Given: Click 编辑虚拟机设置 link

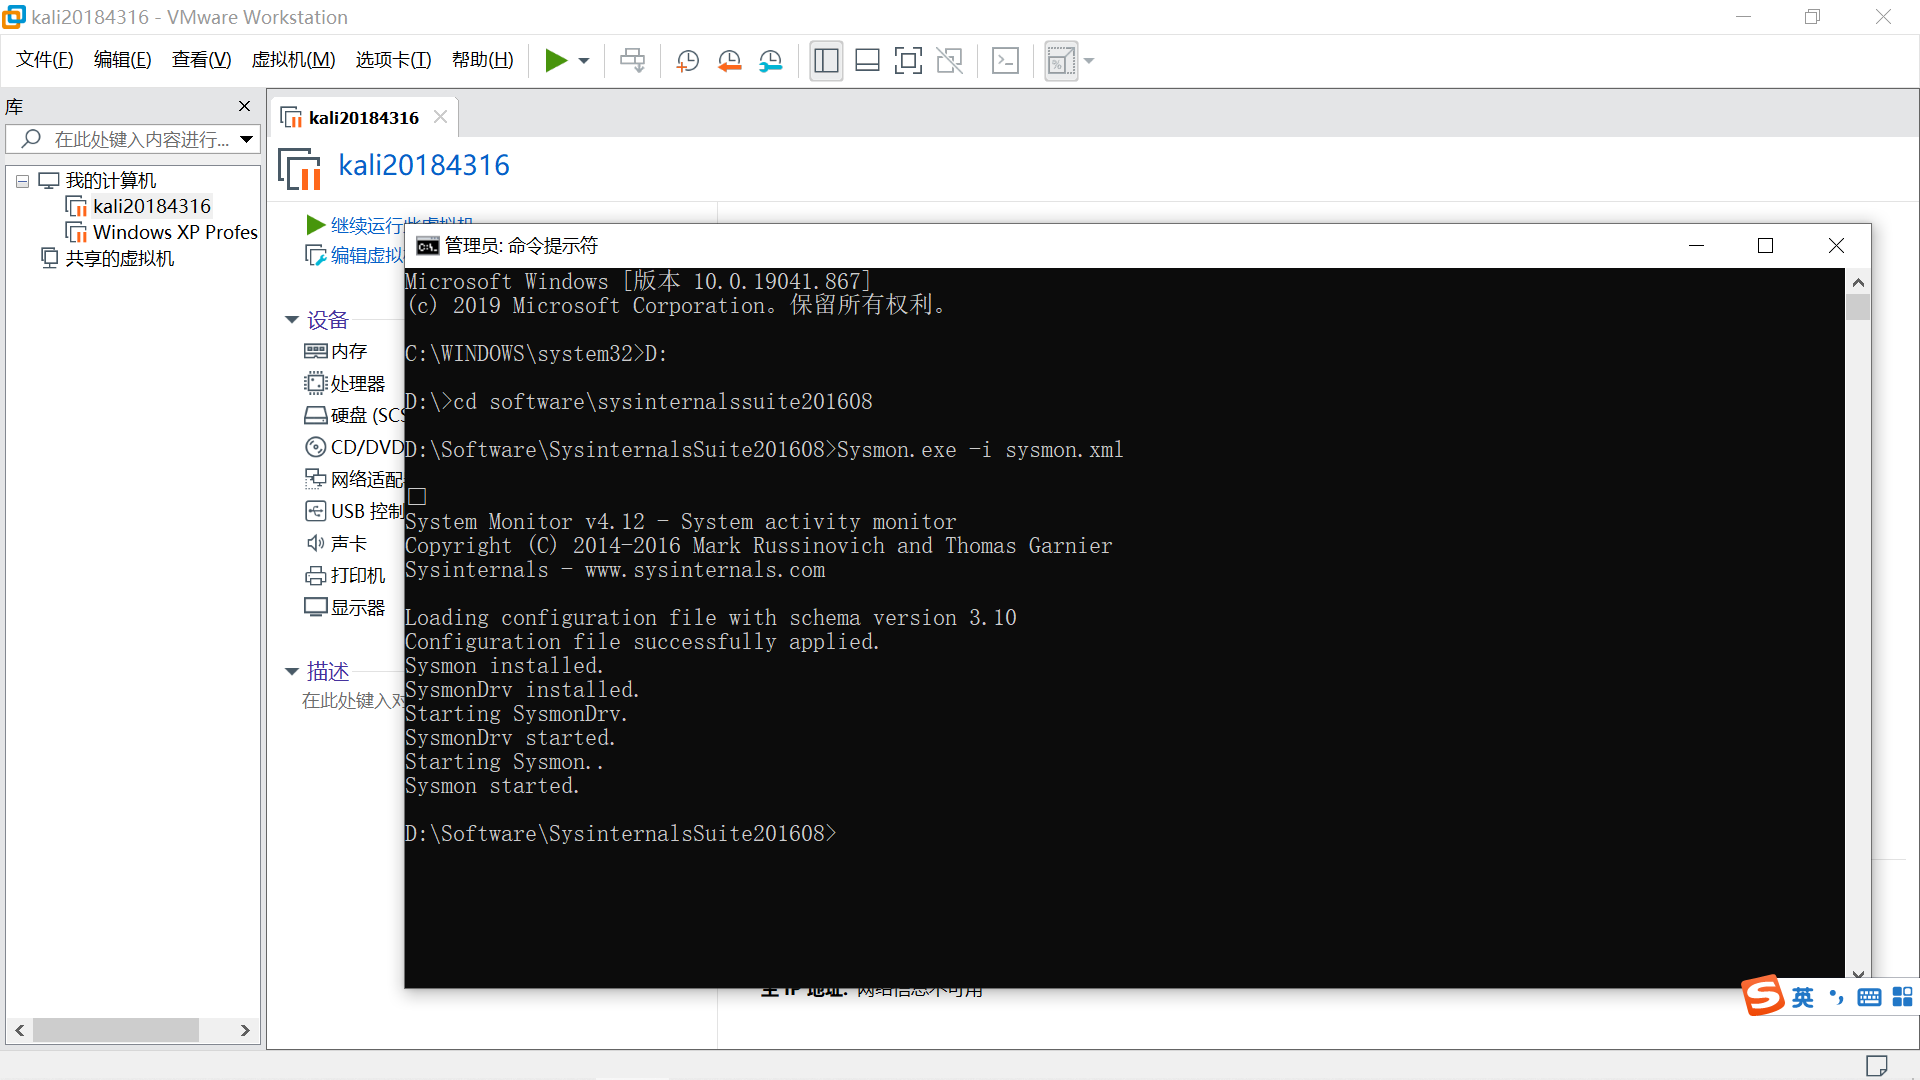Looking at the screenshot, I should 355,255.
